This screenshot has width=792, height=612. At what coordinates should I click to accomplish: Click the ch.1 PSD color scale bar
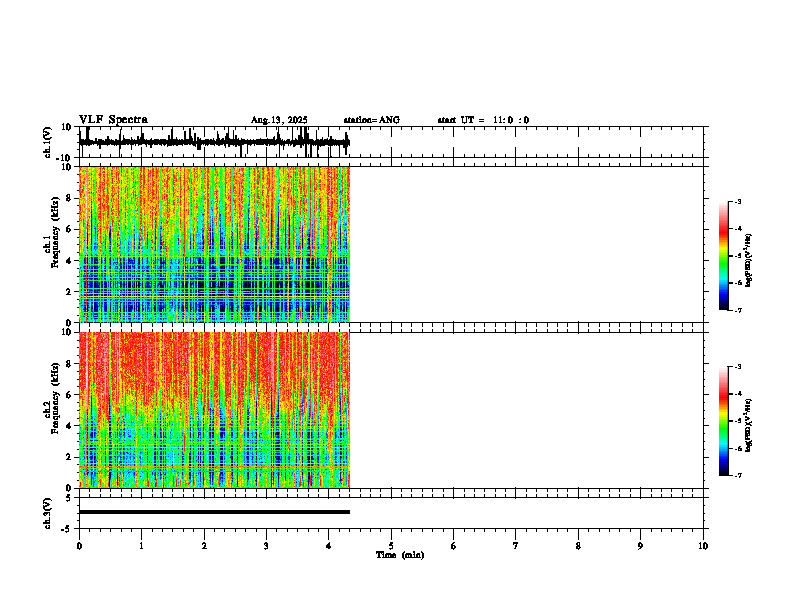[x=724, y=256]
